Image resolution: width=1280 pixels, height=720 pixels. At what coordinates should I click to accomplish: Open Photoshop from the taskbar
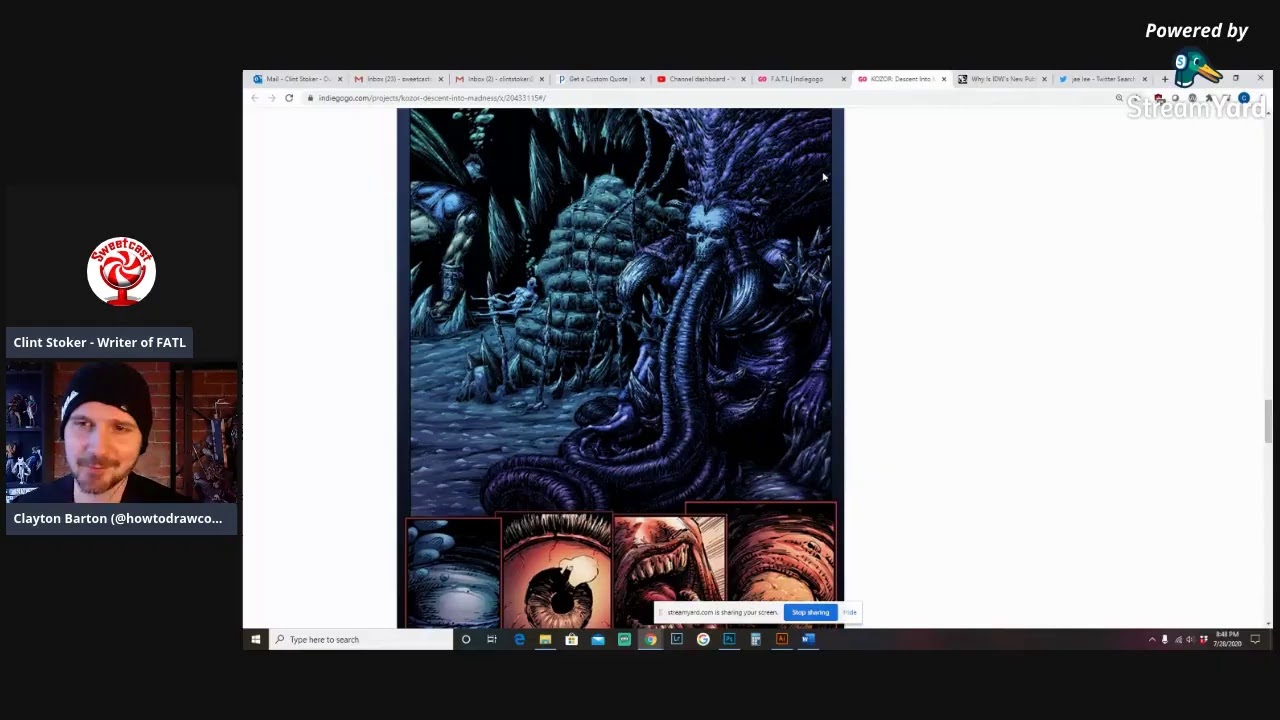tap(729, 640)
